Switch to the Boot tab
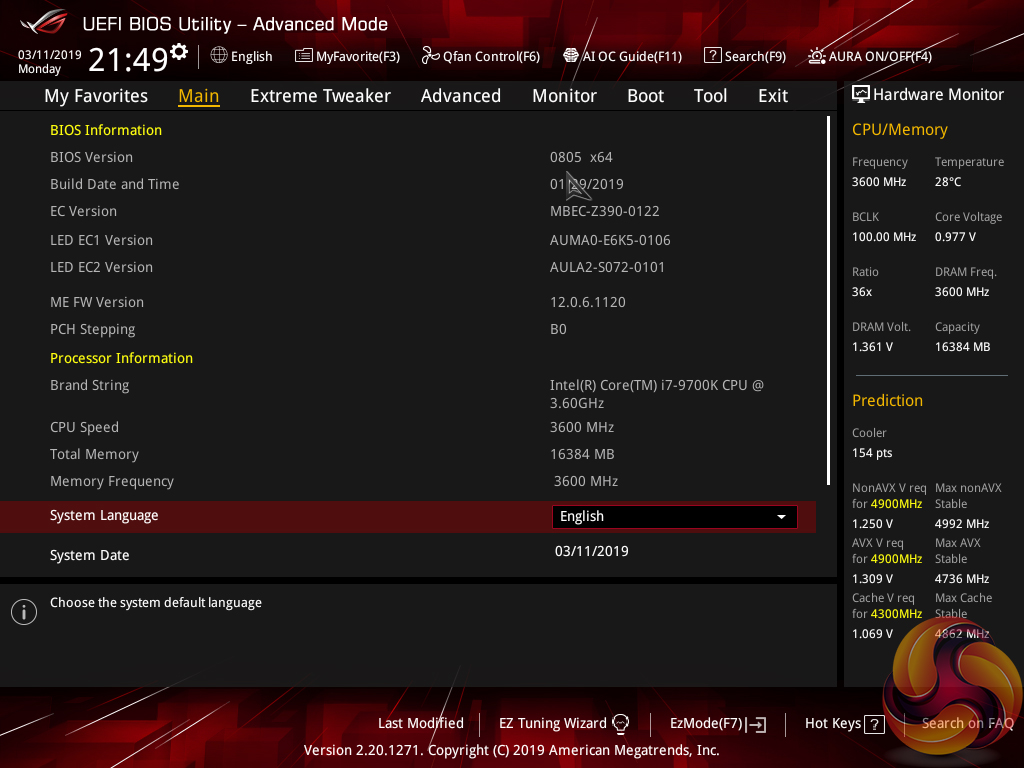Viewport: 1024px width, 768px height. click(645, 96)
